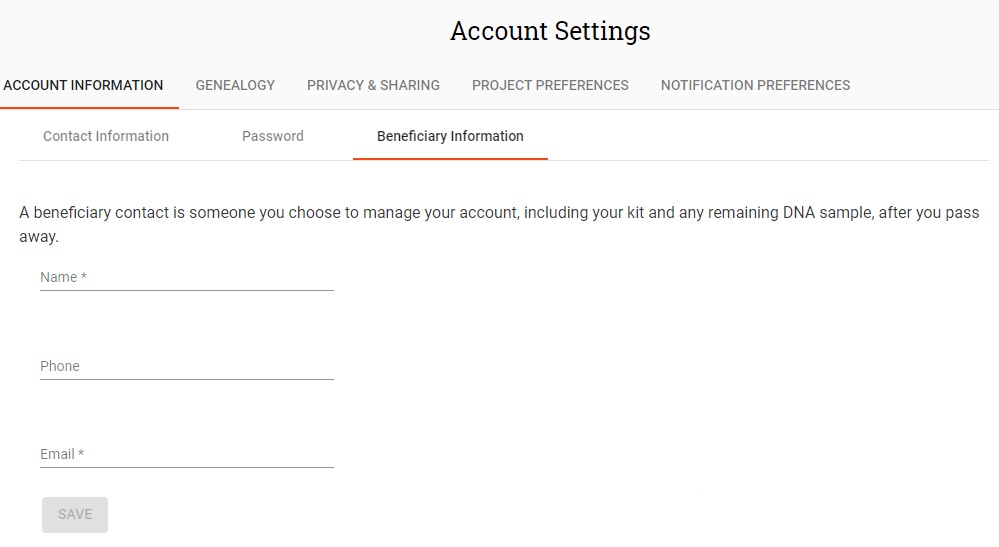Switch to the Privacy & Sharing tab

coord(373,85)
